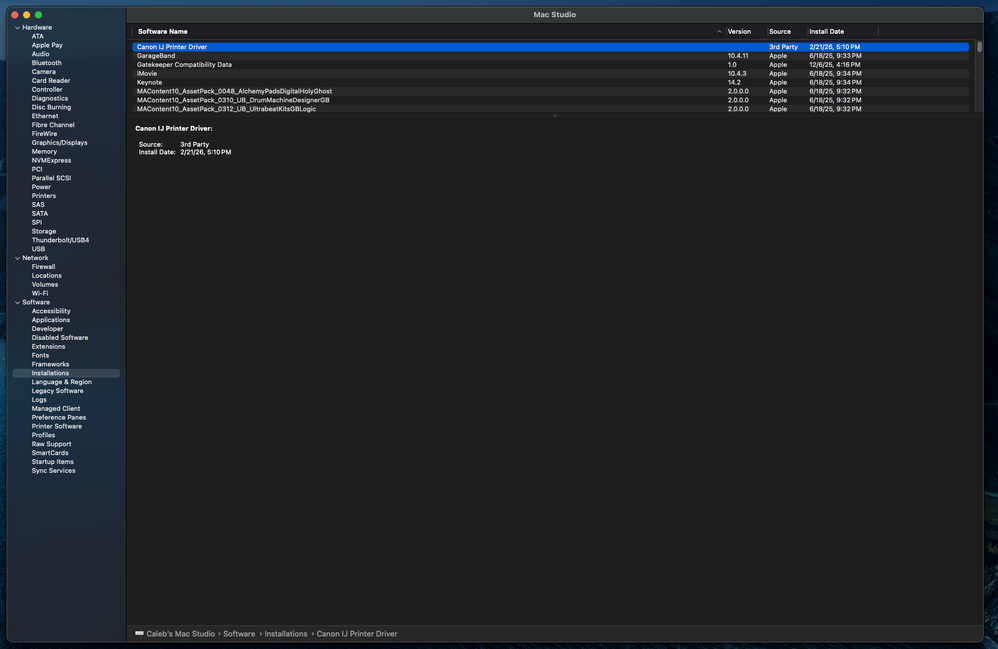Click Caleb's Mac Studio in path bar
This screenshot has width=998, height=649.
click(181, 634)
